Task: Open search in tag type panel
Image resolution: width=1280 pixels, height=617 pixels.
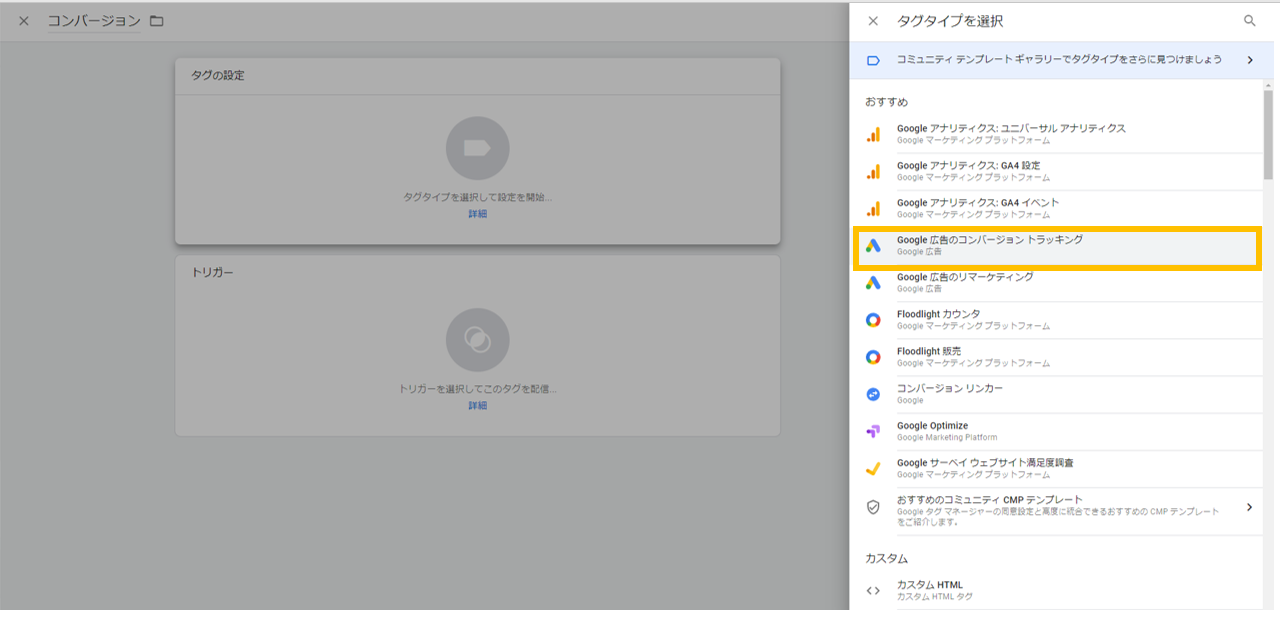Action: 1249,21
